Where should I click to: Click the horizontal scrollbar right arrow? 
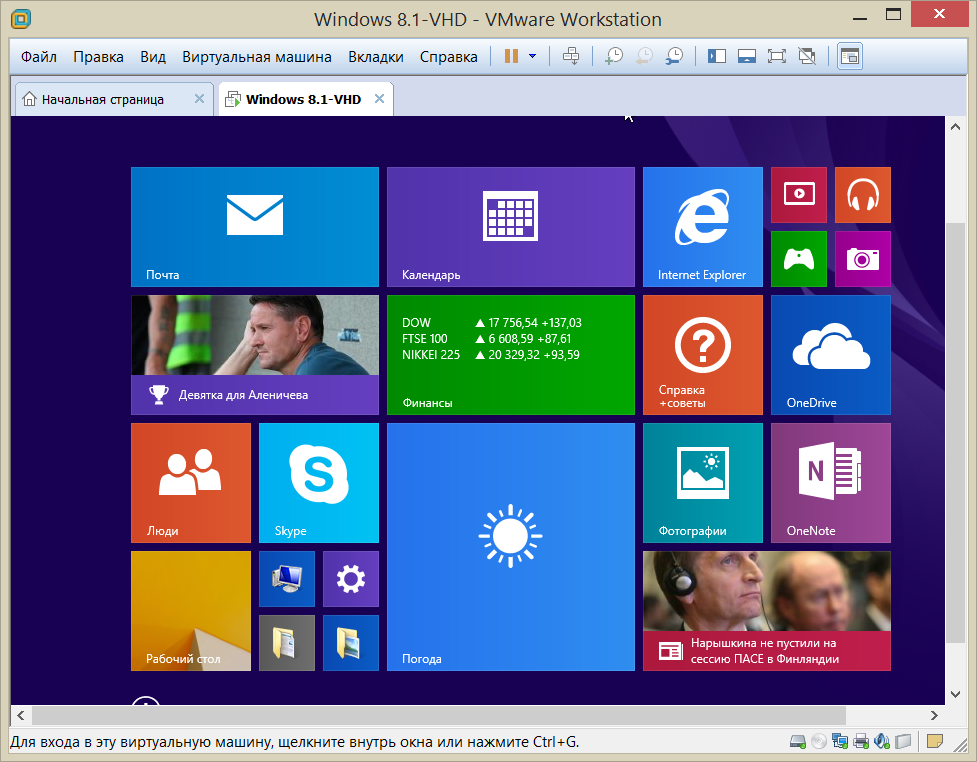point(934,715)
